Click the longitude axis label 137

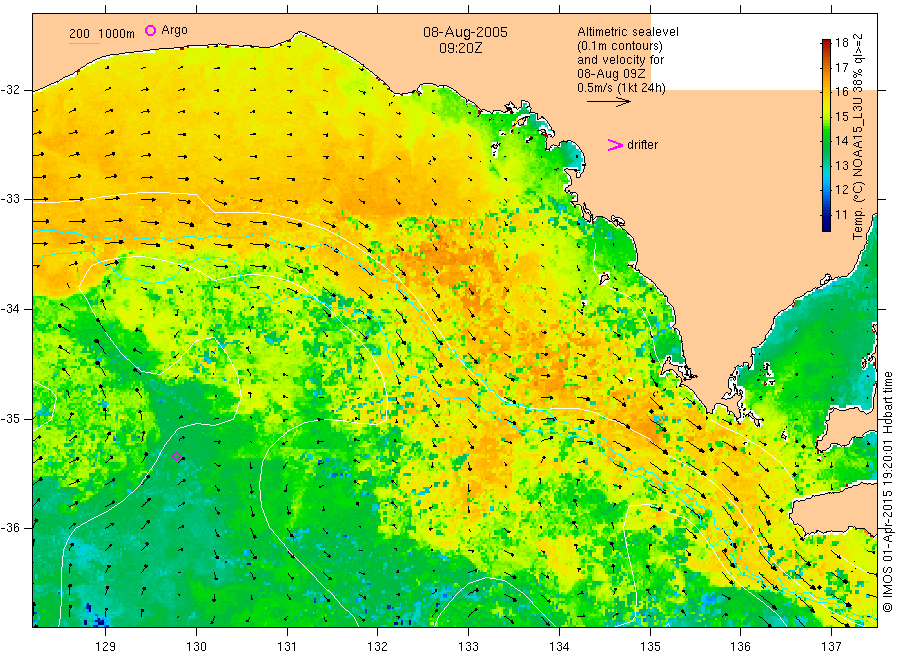click(831, 647)
